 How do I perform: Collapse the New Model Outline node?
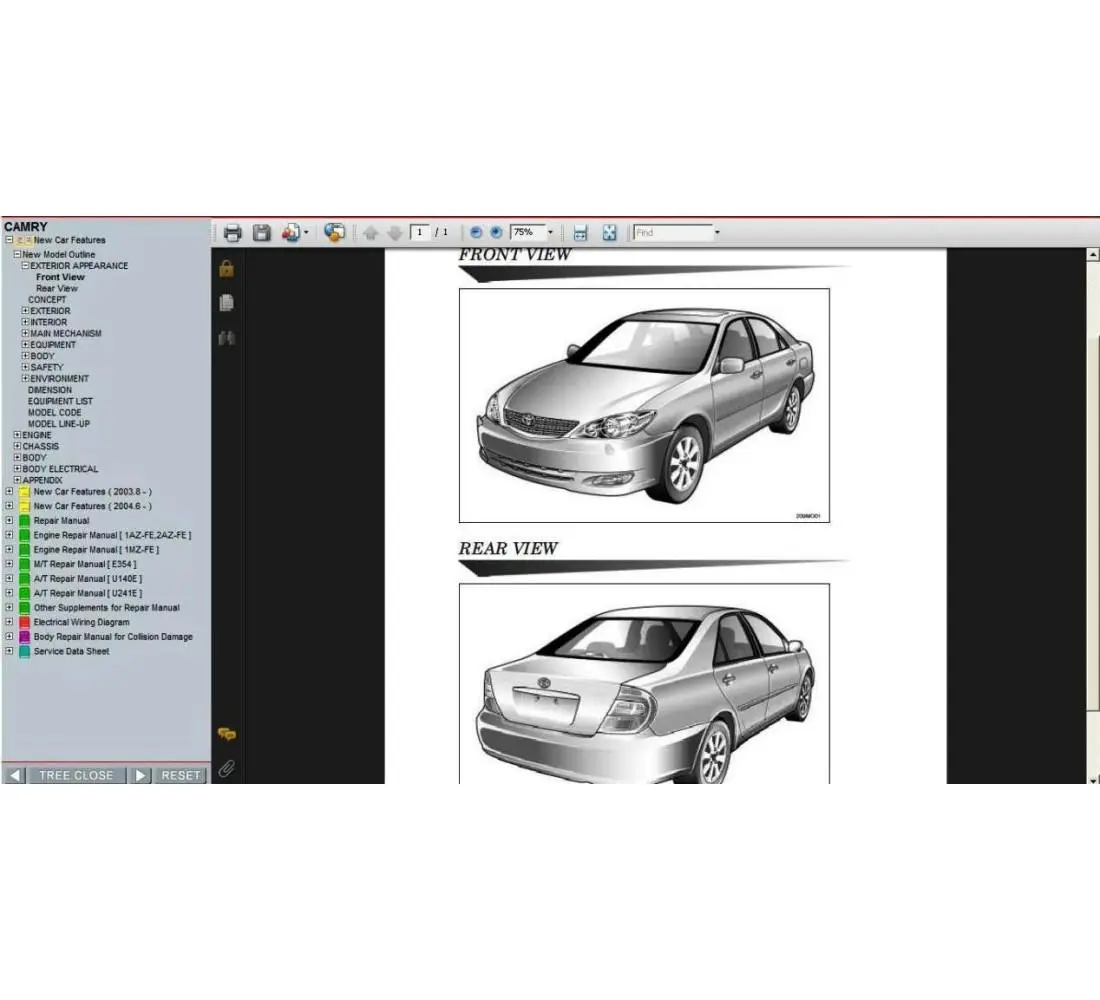click(18, 255)
